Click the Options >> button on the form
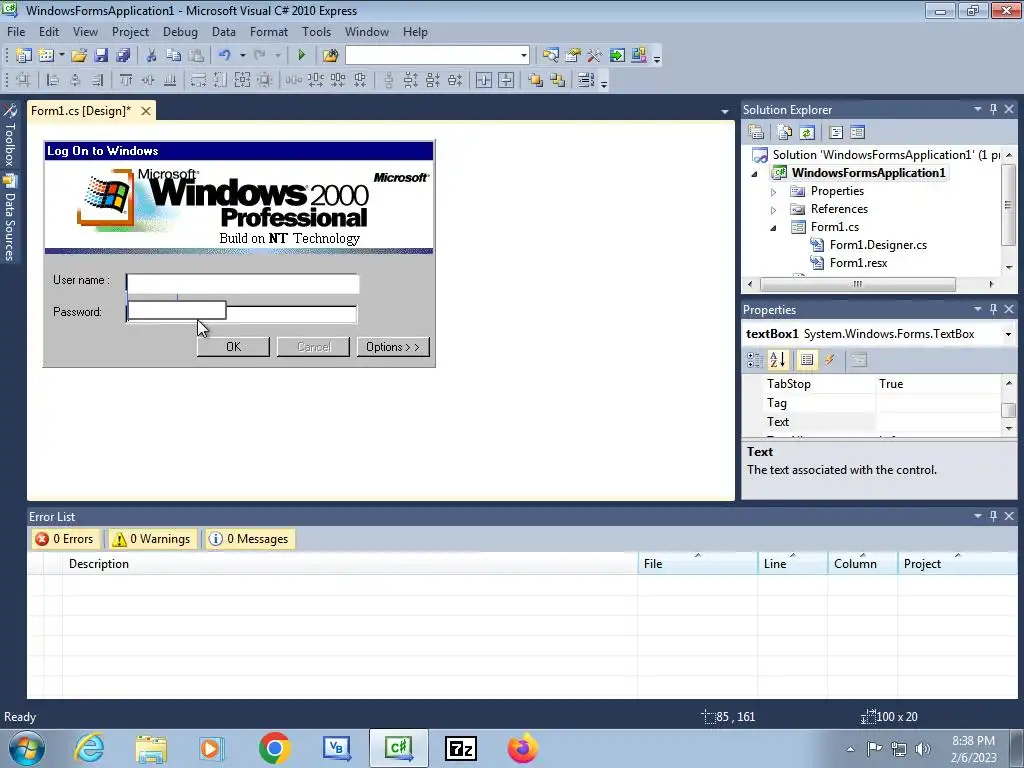 (392, 347)
